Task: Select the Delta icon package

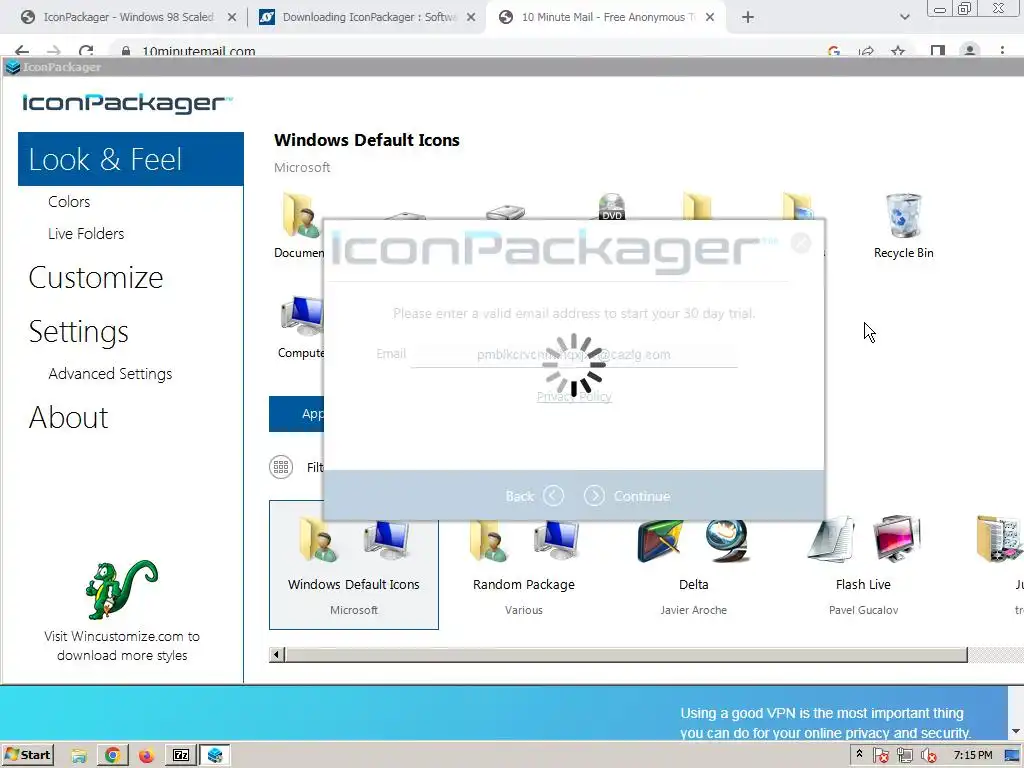Action: click(694, 568)
